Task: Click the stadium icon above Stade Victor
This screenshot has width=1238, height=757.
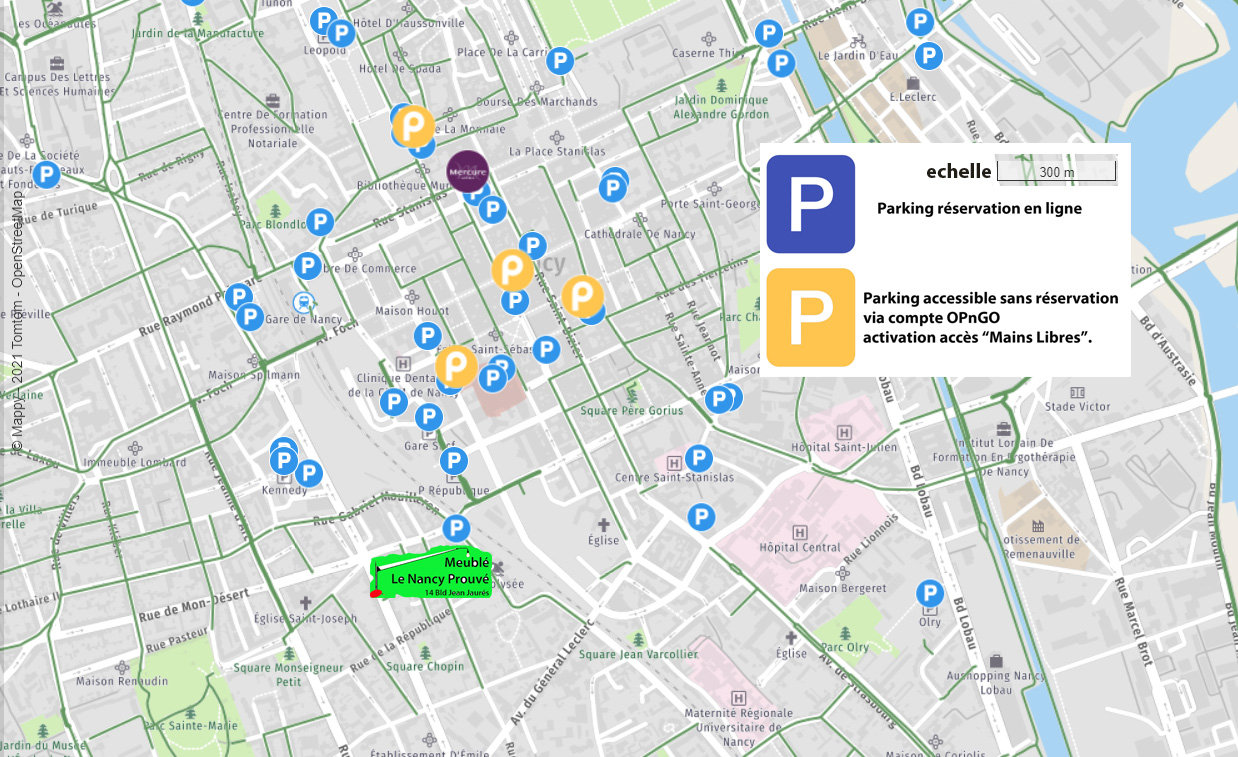Action: [x=1077, y=393]
